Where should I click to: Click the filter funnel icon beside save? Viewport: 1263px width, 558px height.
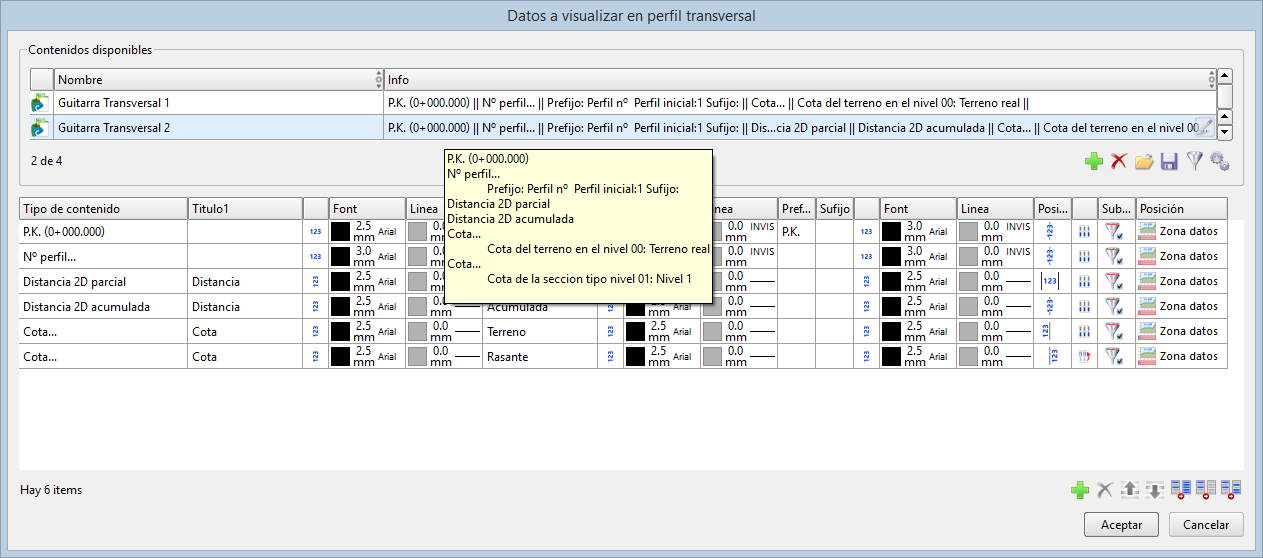pyautogui.click(x=1194, y=160)
